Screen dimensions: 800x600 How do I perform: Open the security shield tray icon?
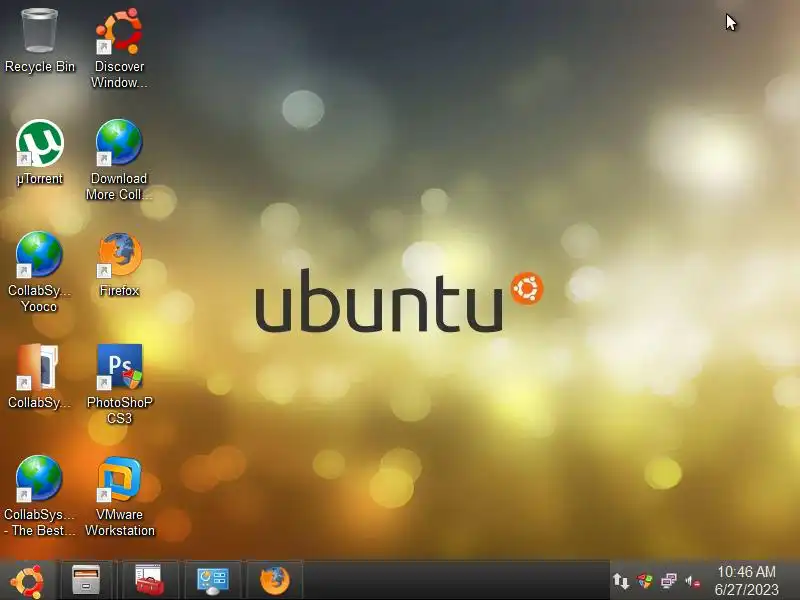tap(645, 581)
